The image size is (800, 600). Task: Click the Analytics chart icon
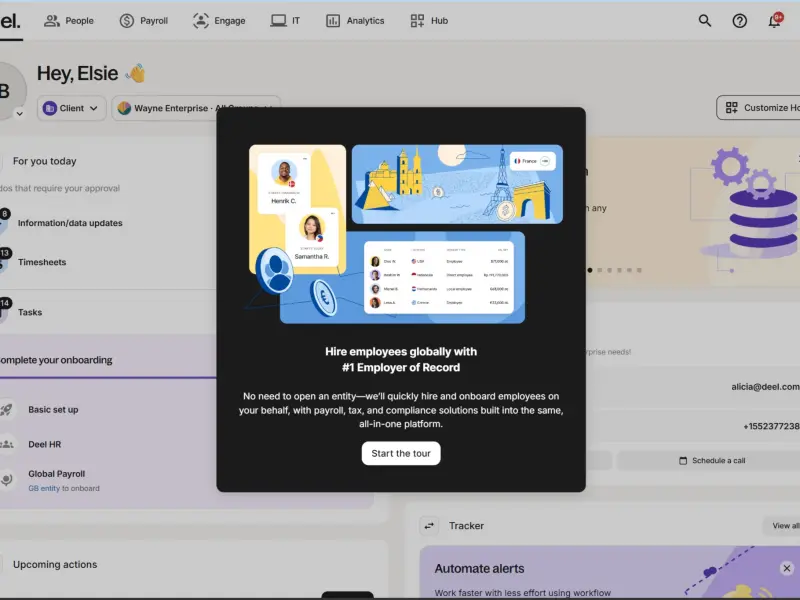[333, 21]
